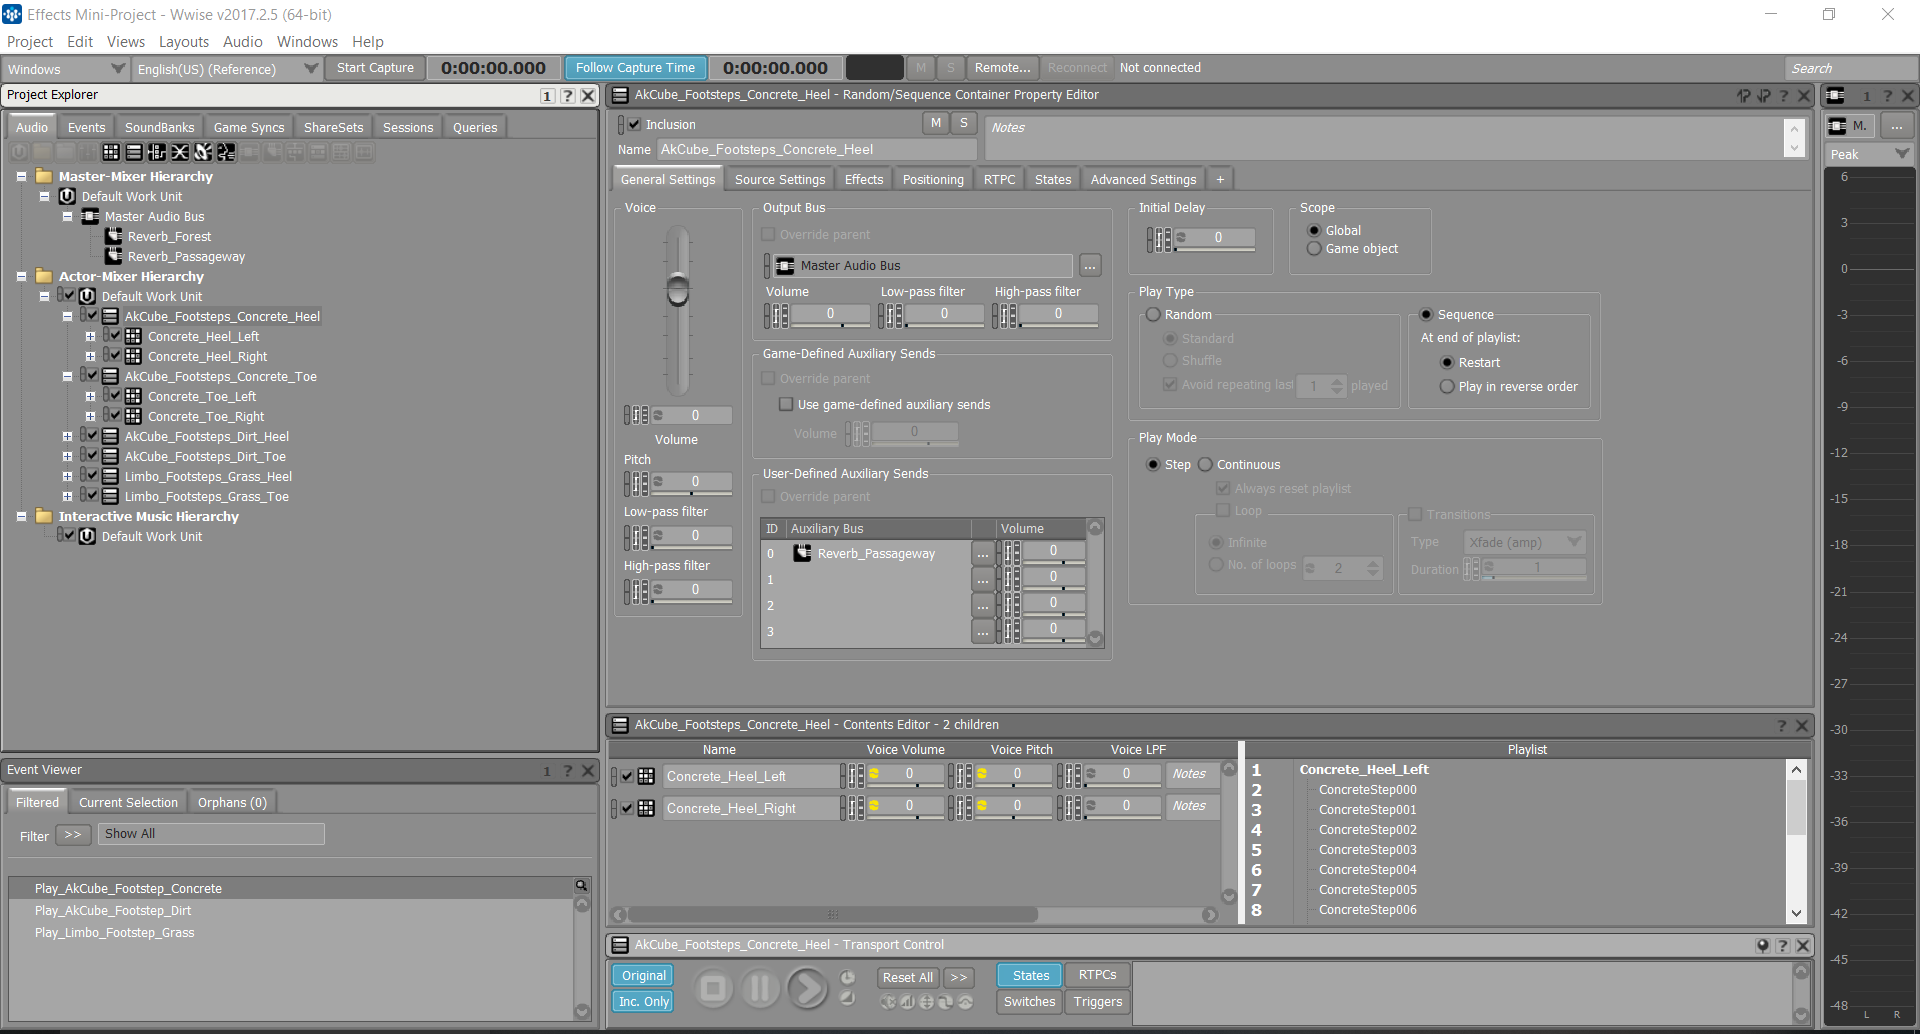Click the Voice Volume fader handle
Image resolution: width=1920 pixels, height=1034 pixels.
pyautogui.click(x=678, y=290)
